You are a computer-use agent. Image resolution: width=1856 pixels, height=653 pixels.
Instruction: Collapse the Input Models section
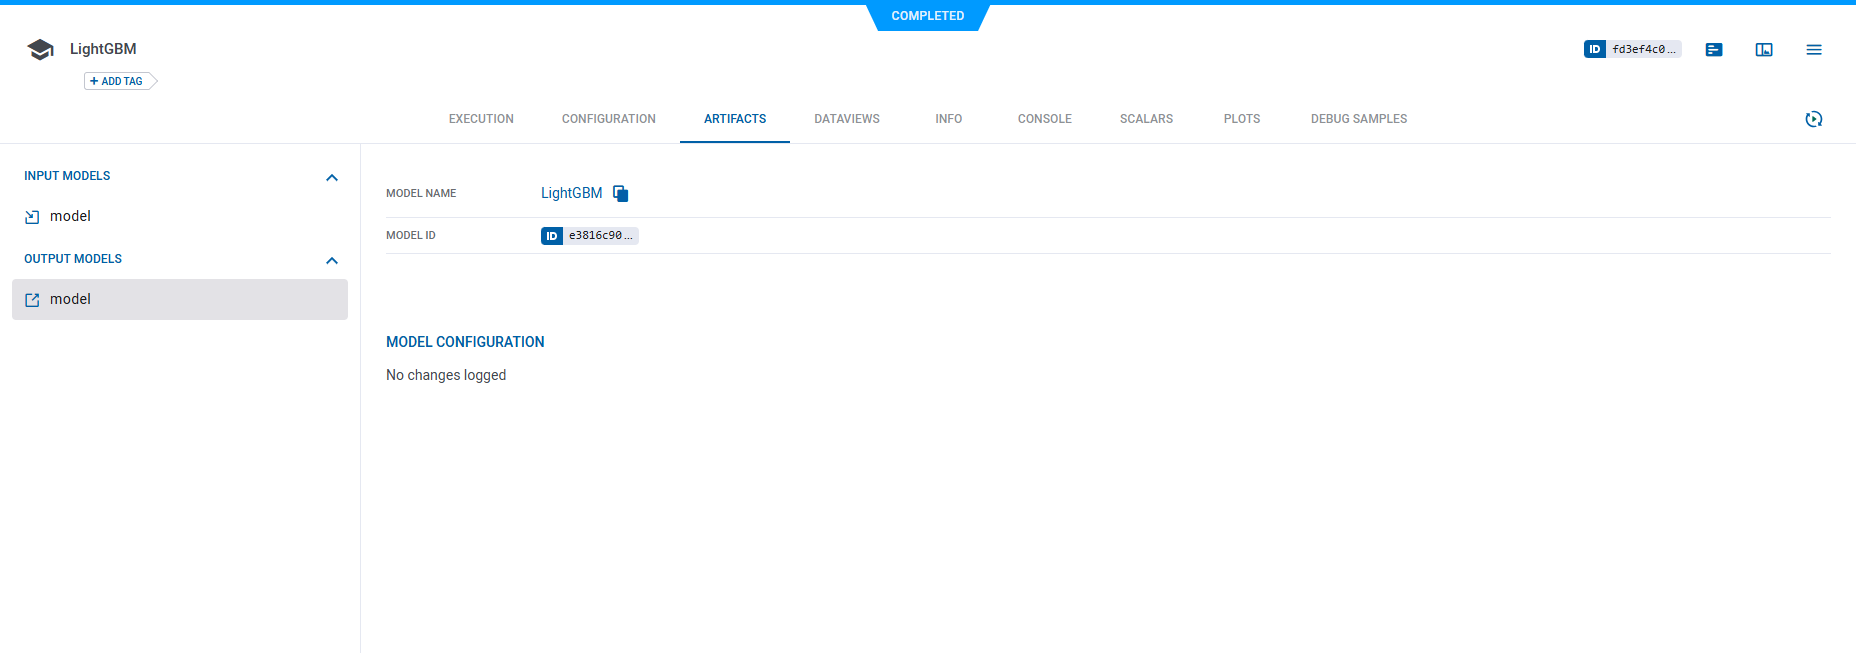click(x=332, y=177)
